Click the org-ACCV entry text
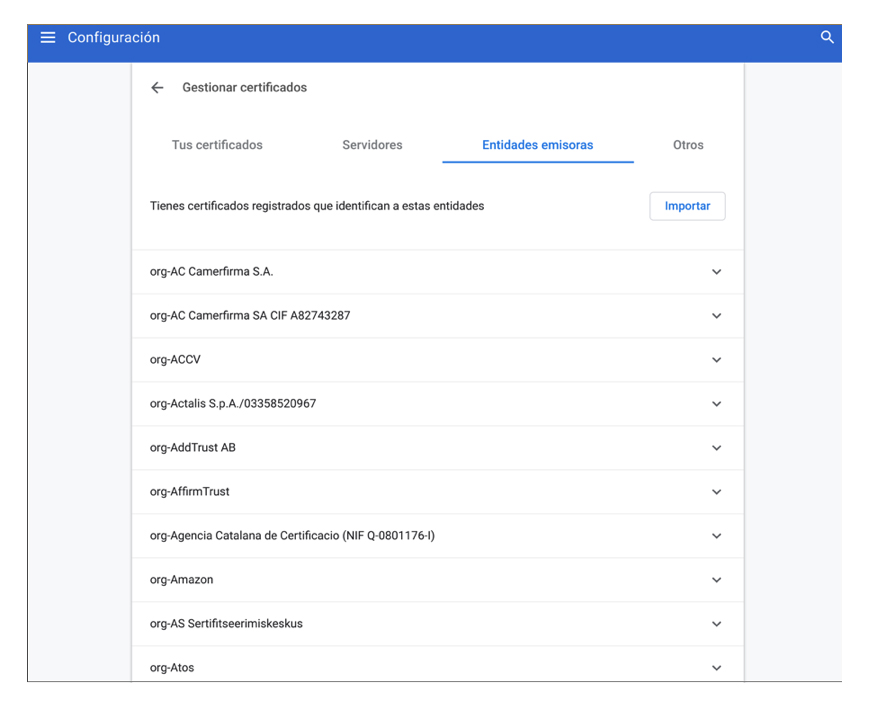 click(175, 360)
